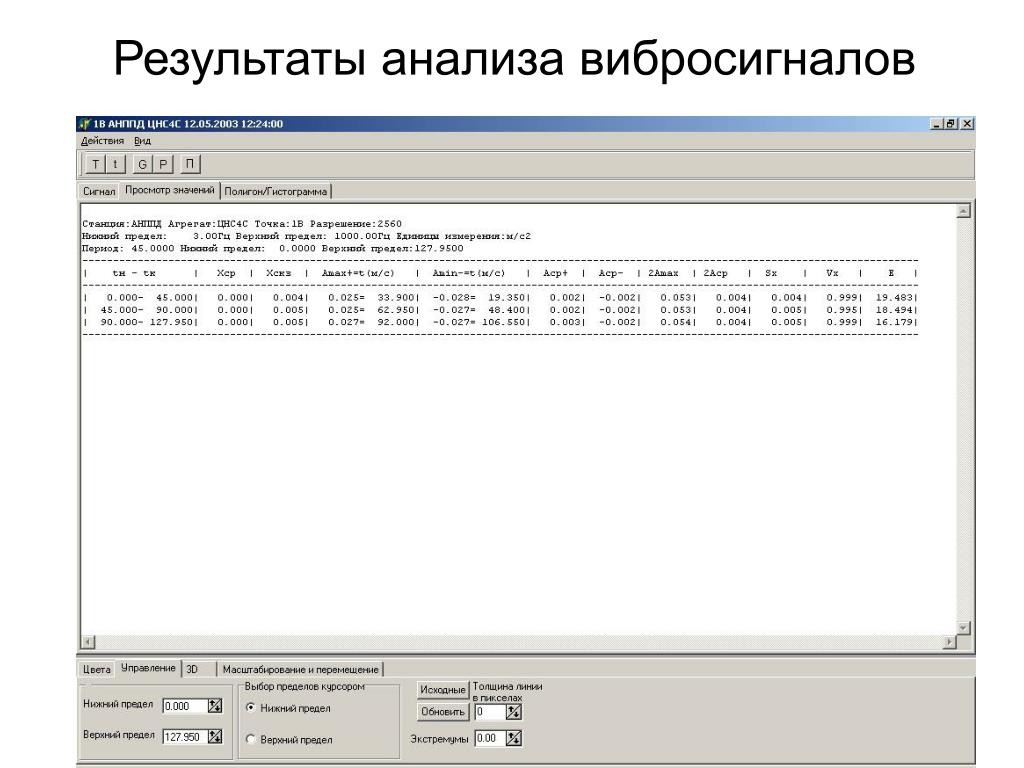This screenshot has height=768, width=1024.
Task: Select the Нижний предел radio button
Action: tap(250, 707)
